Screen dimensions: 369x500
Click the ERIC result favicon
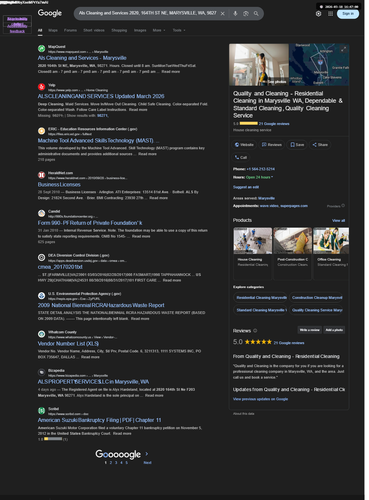(41, 131)
